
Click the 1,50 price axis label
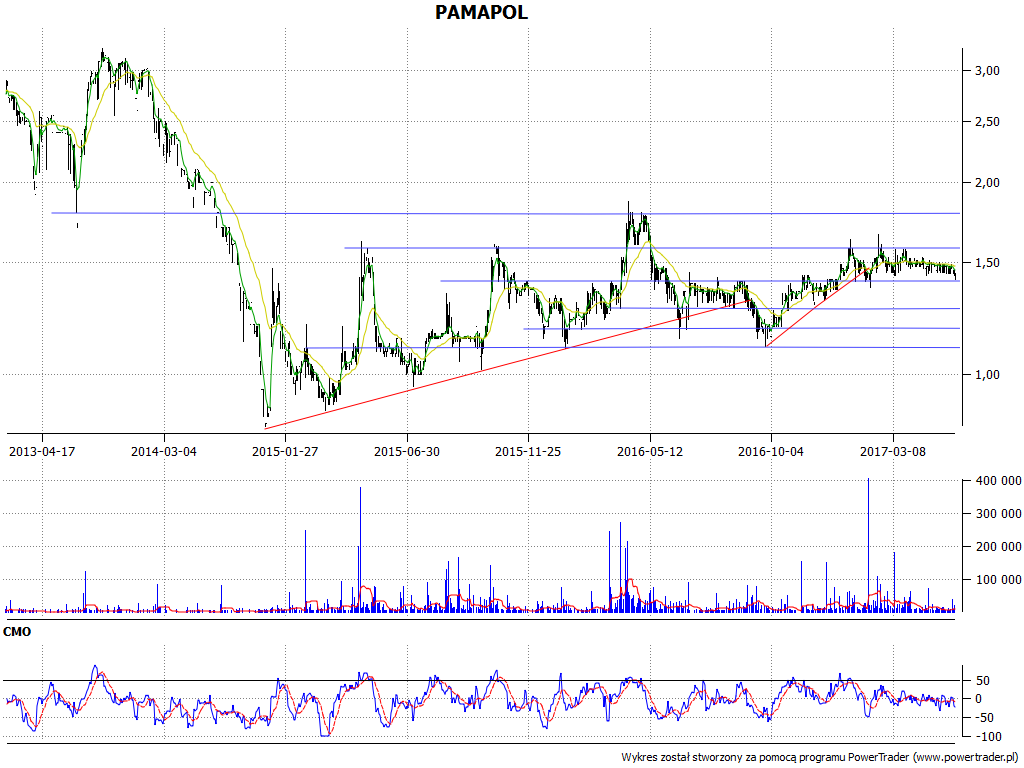[x=987, y=263]
